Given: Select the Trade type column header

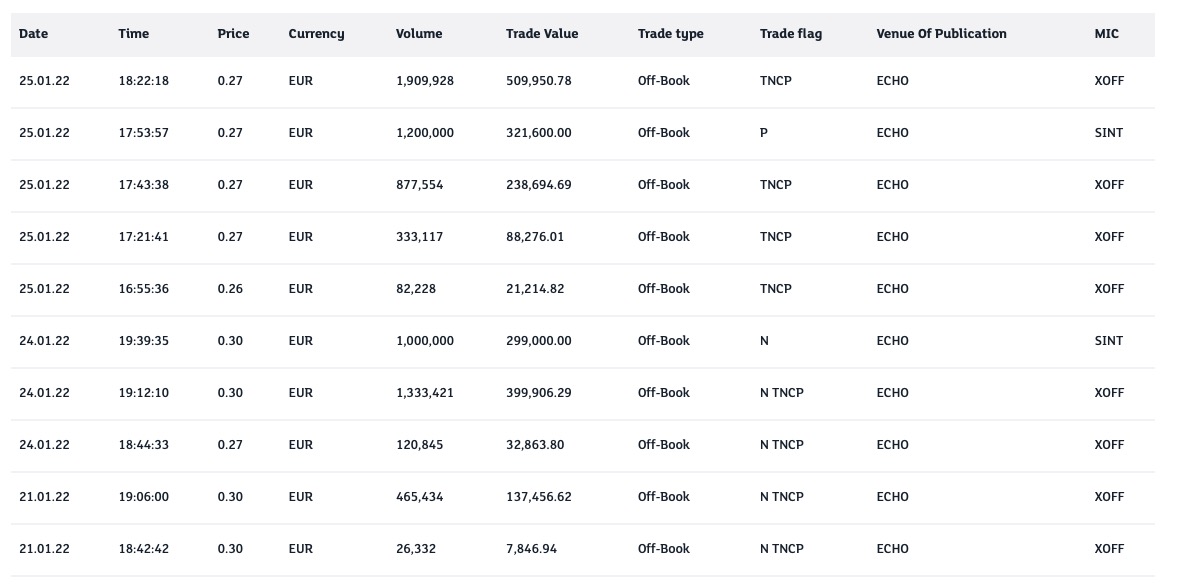Looking at the screenshot, I should 670,34.
